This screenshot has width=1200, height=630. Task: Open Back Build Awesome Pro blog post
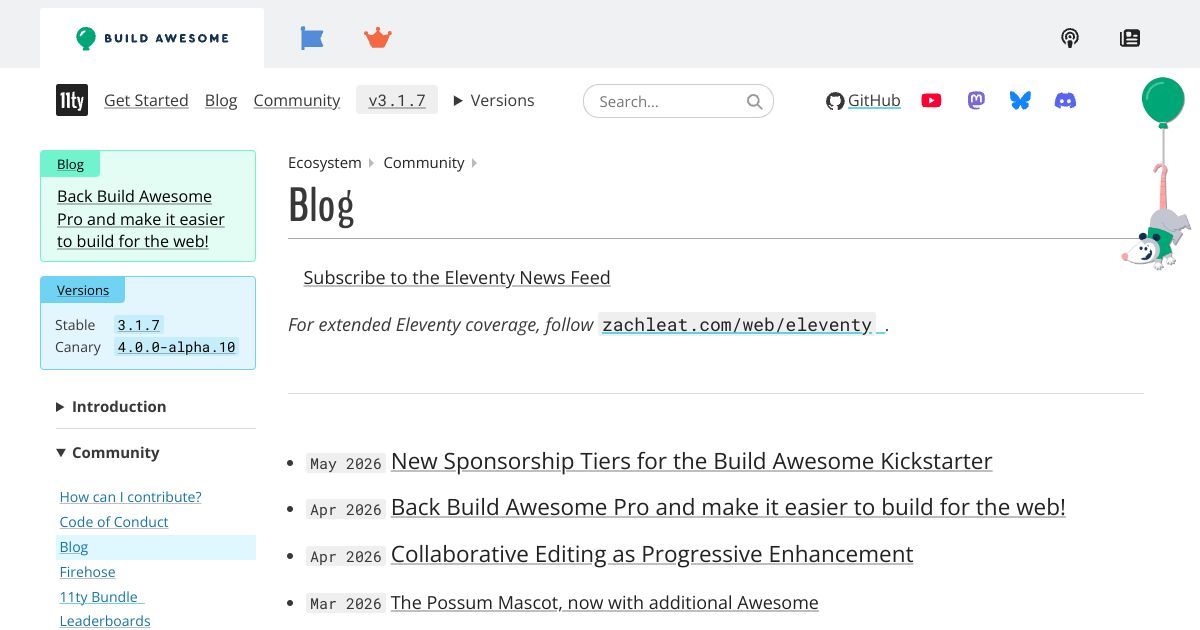[728, 507]
